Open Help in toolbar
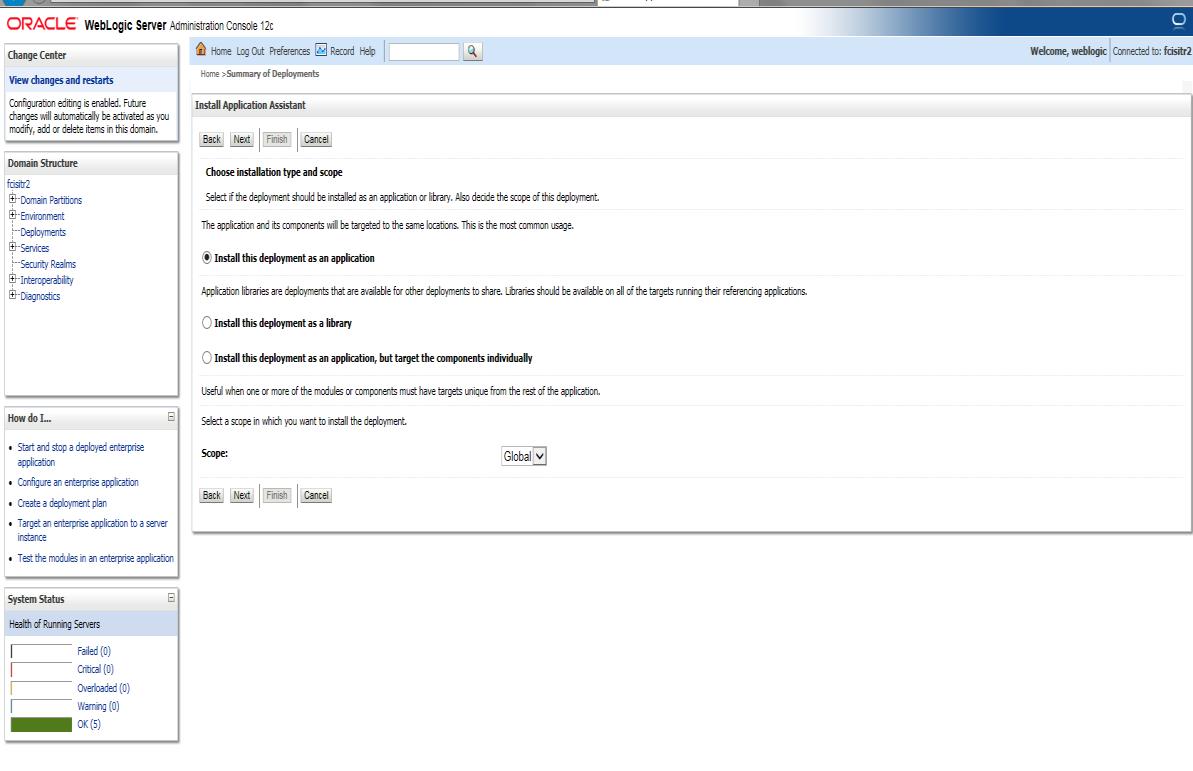Screen dimensions: 1193x771 click(x=367, y=51)
